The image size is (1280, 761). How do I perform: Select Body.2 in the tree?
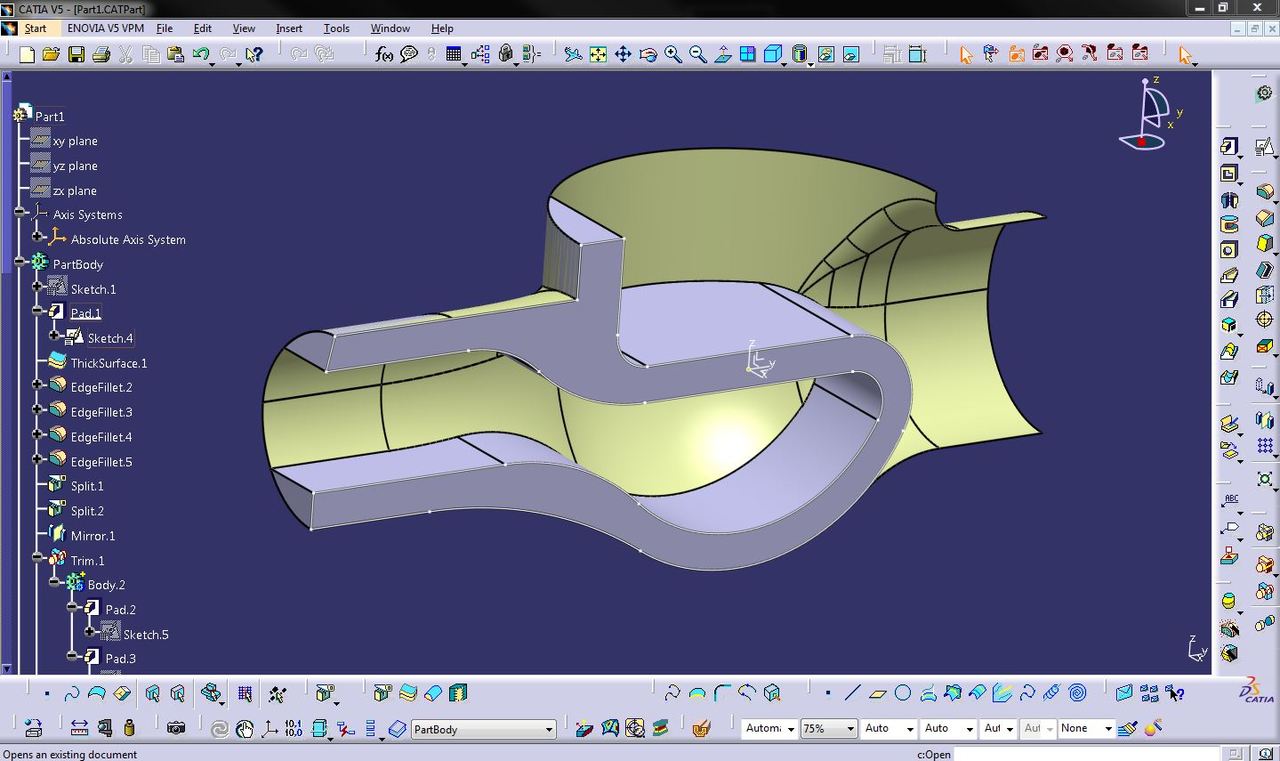[106, 585]
